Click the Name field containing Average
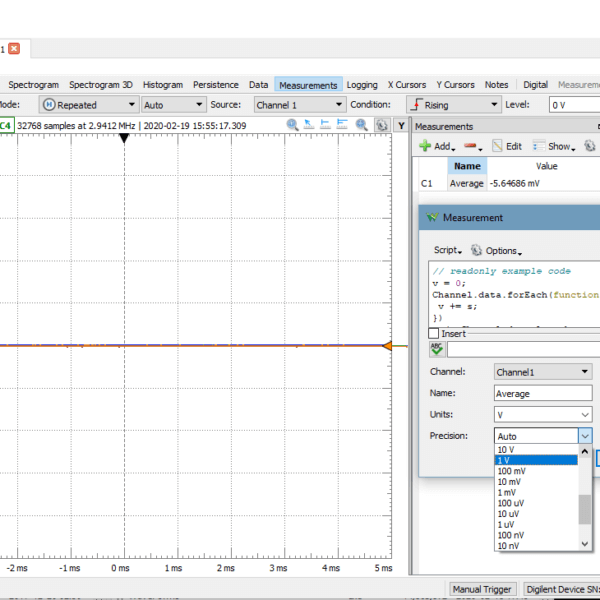The height and width of the screenshot is (600, 600). 543,393
